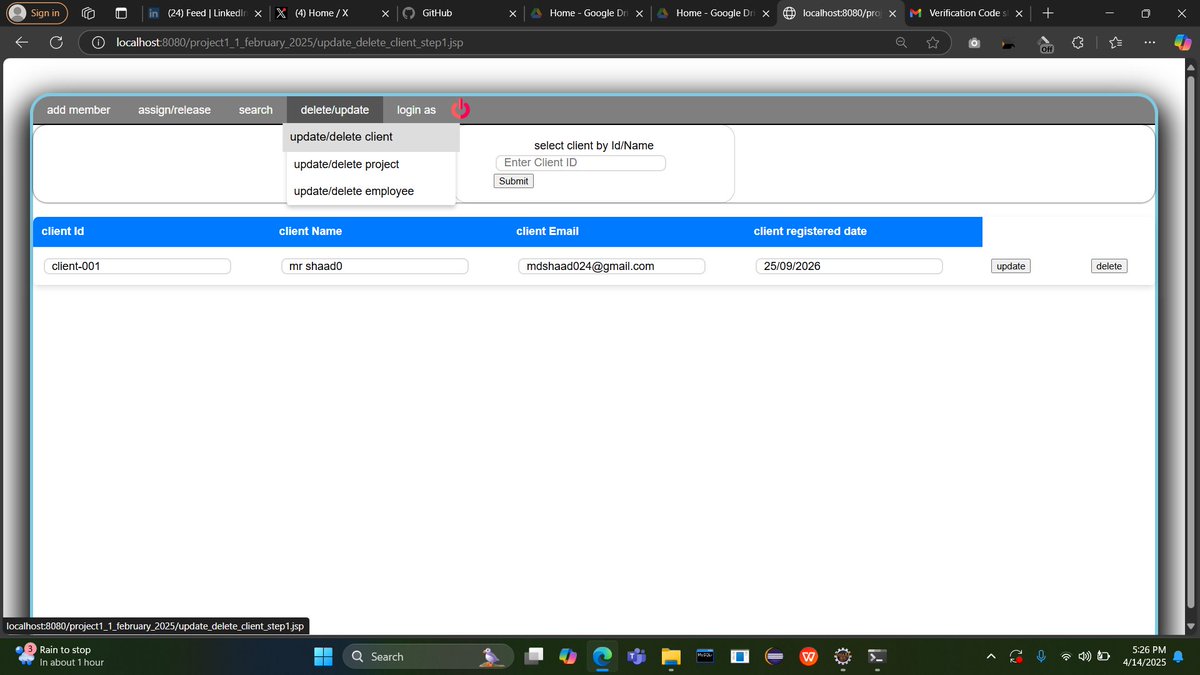Open Task View on taskbar
Image resolution: width=1200 pixels, height=675 pixels.
point(535,656)
